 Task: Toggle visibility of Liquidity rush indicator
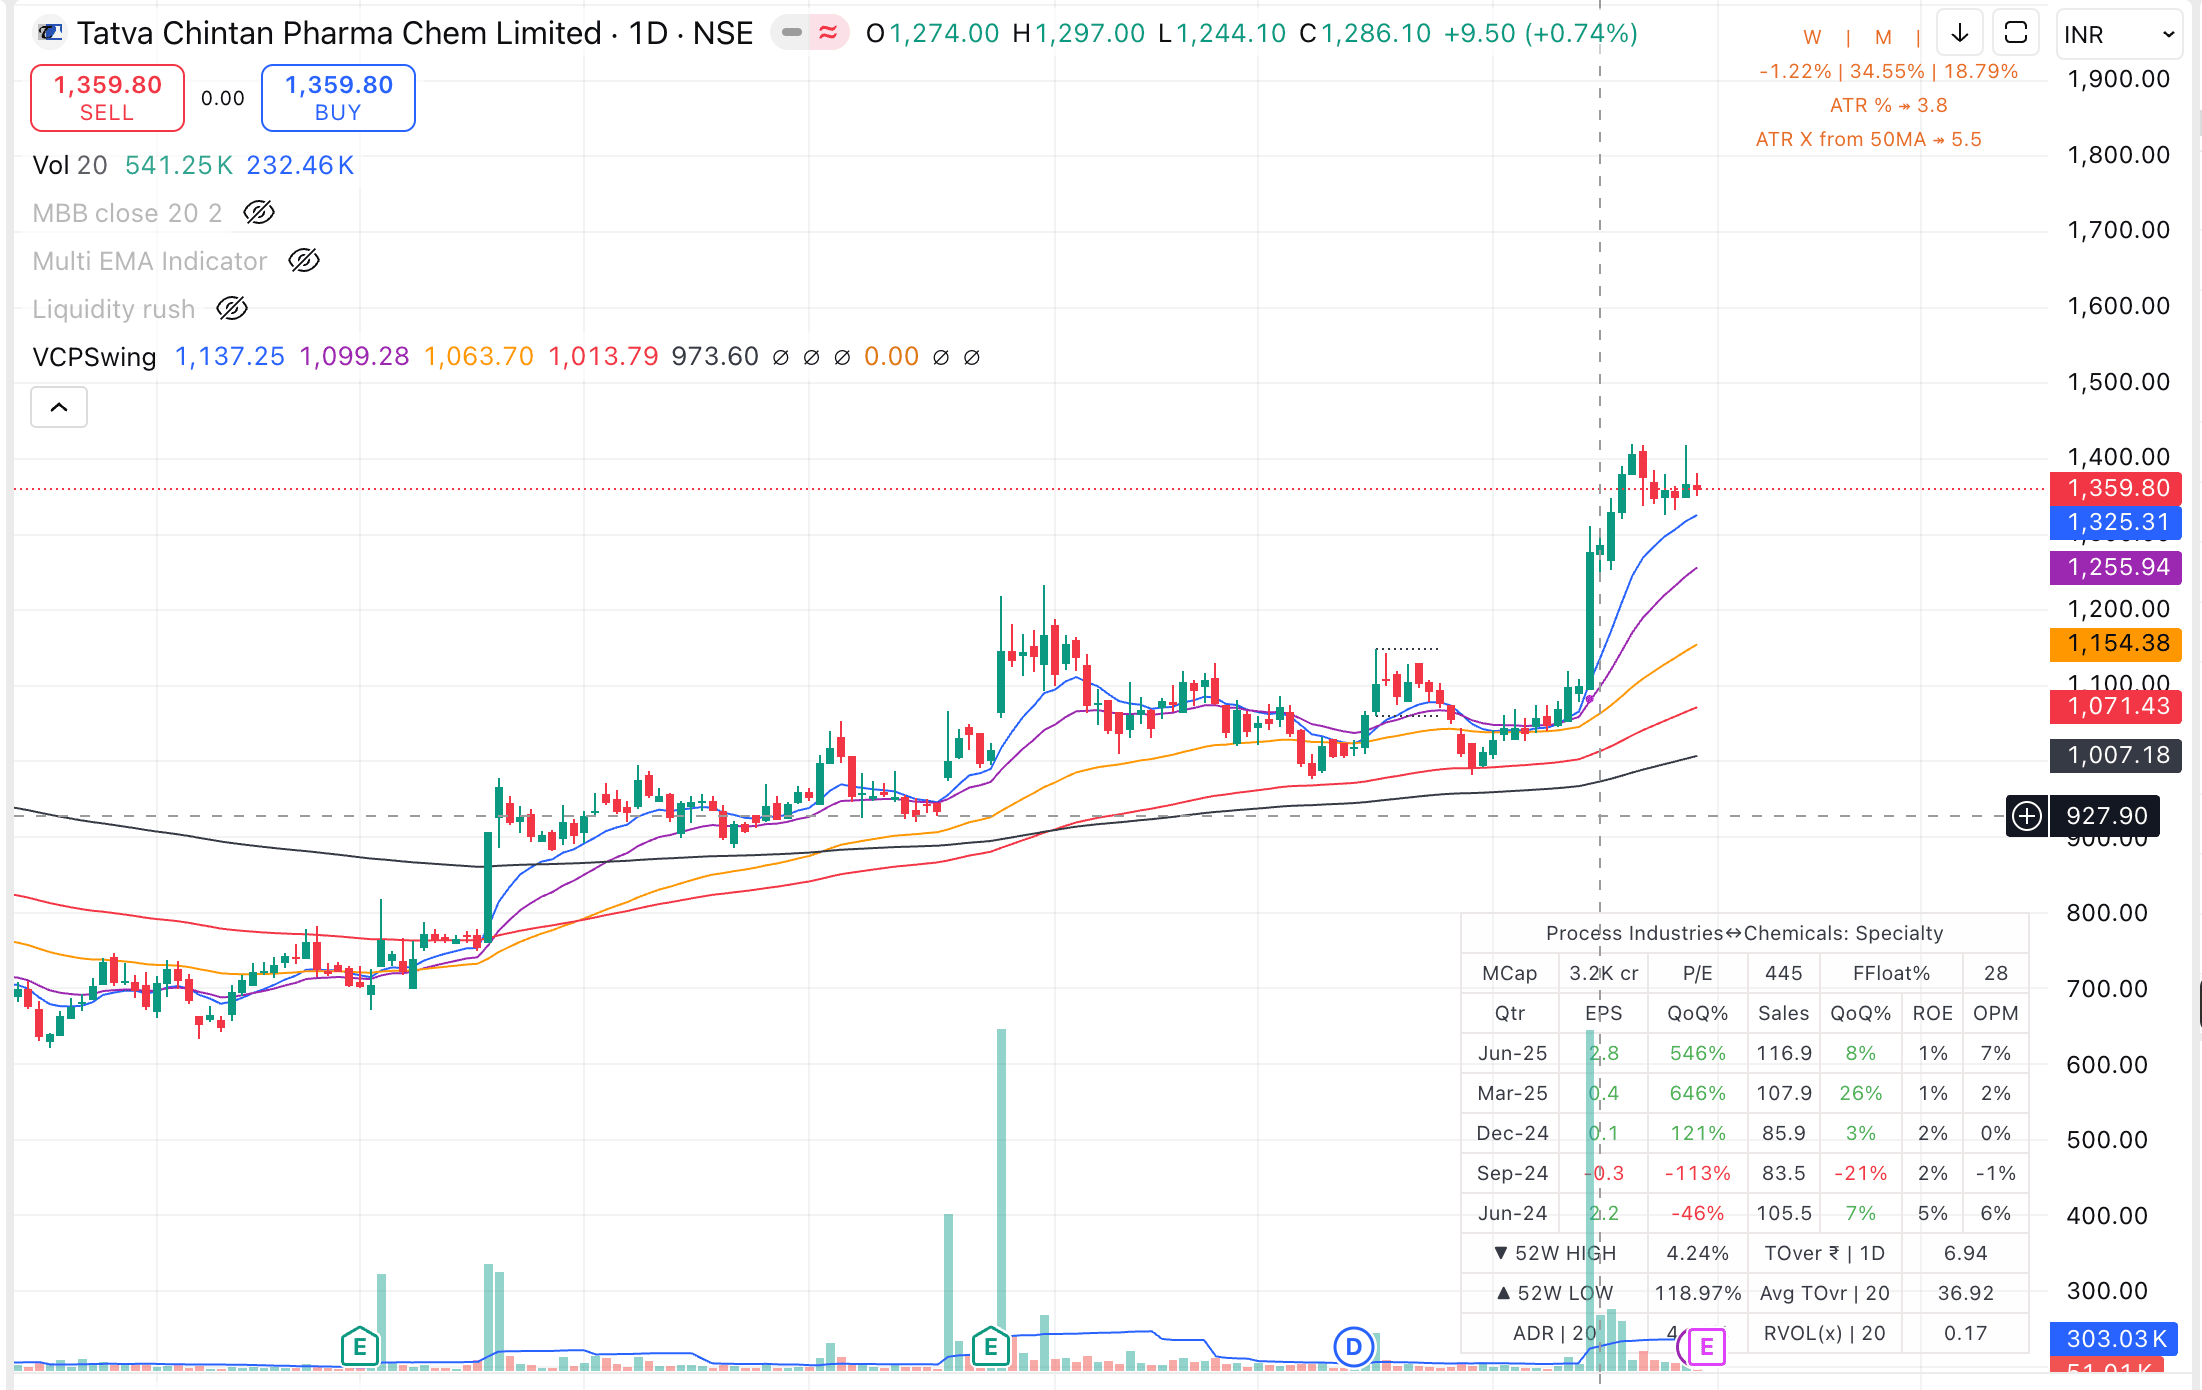click(232, 309)
